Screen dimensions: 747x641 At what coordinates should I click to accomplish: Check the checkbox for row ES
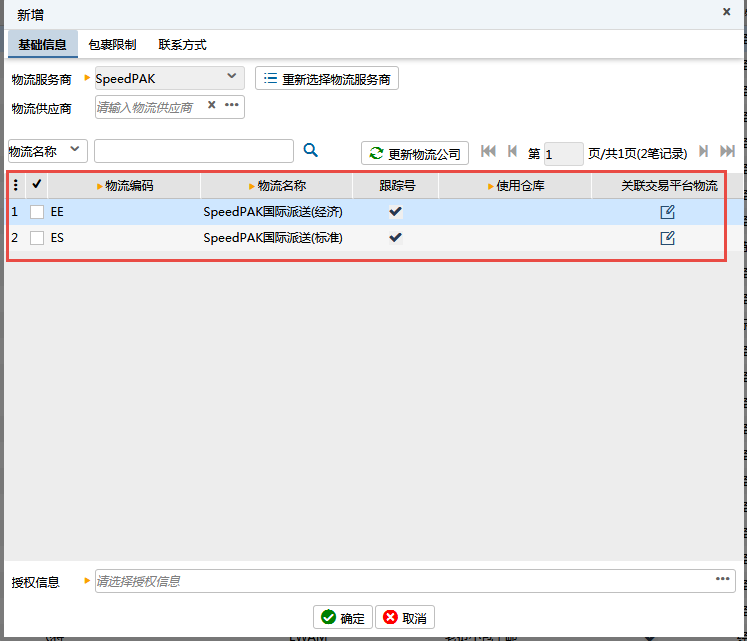37,238
